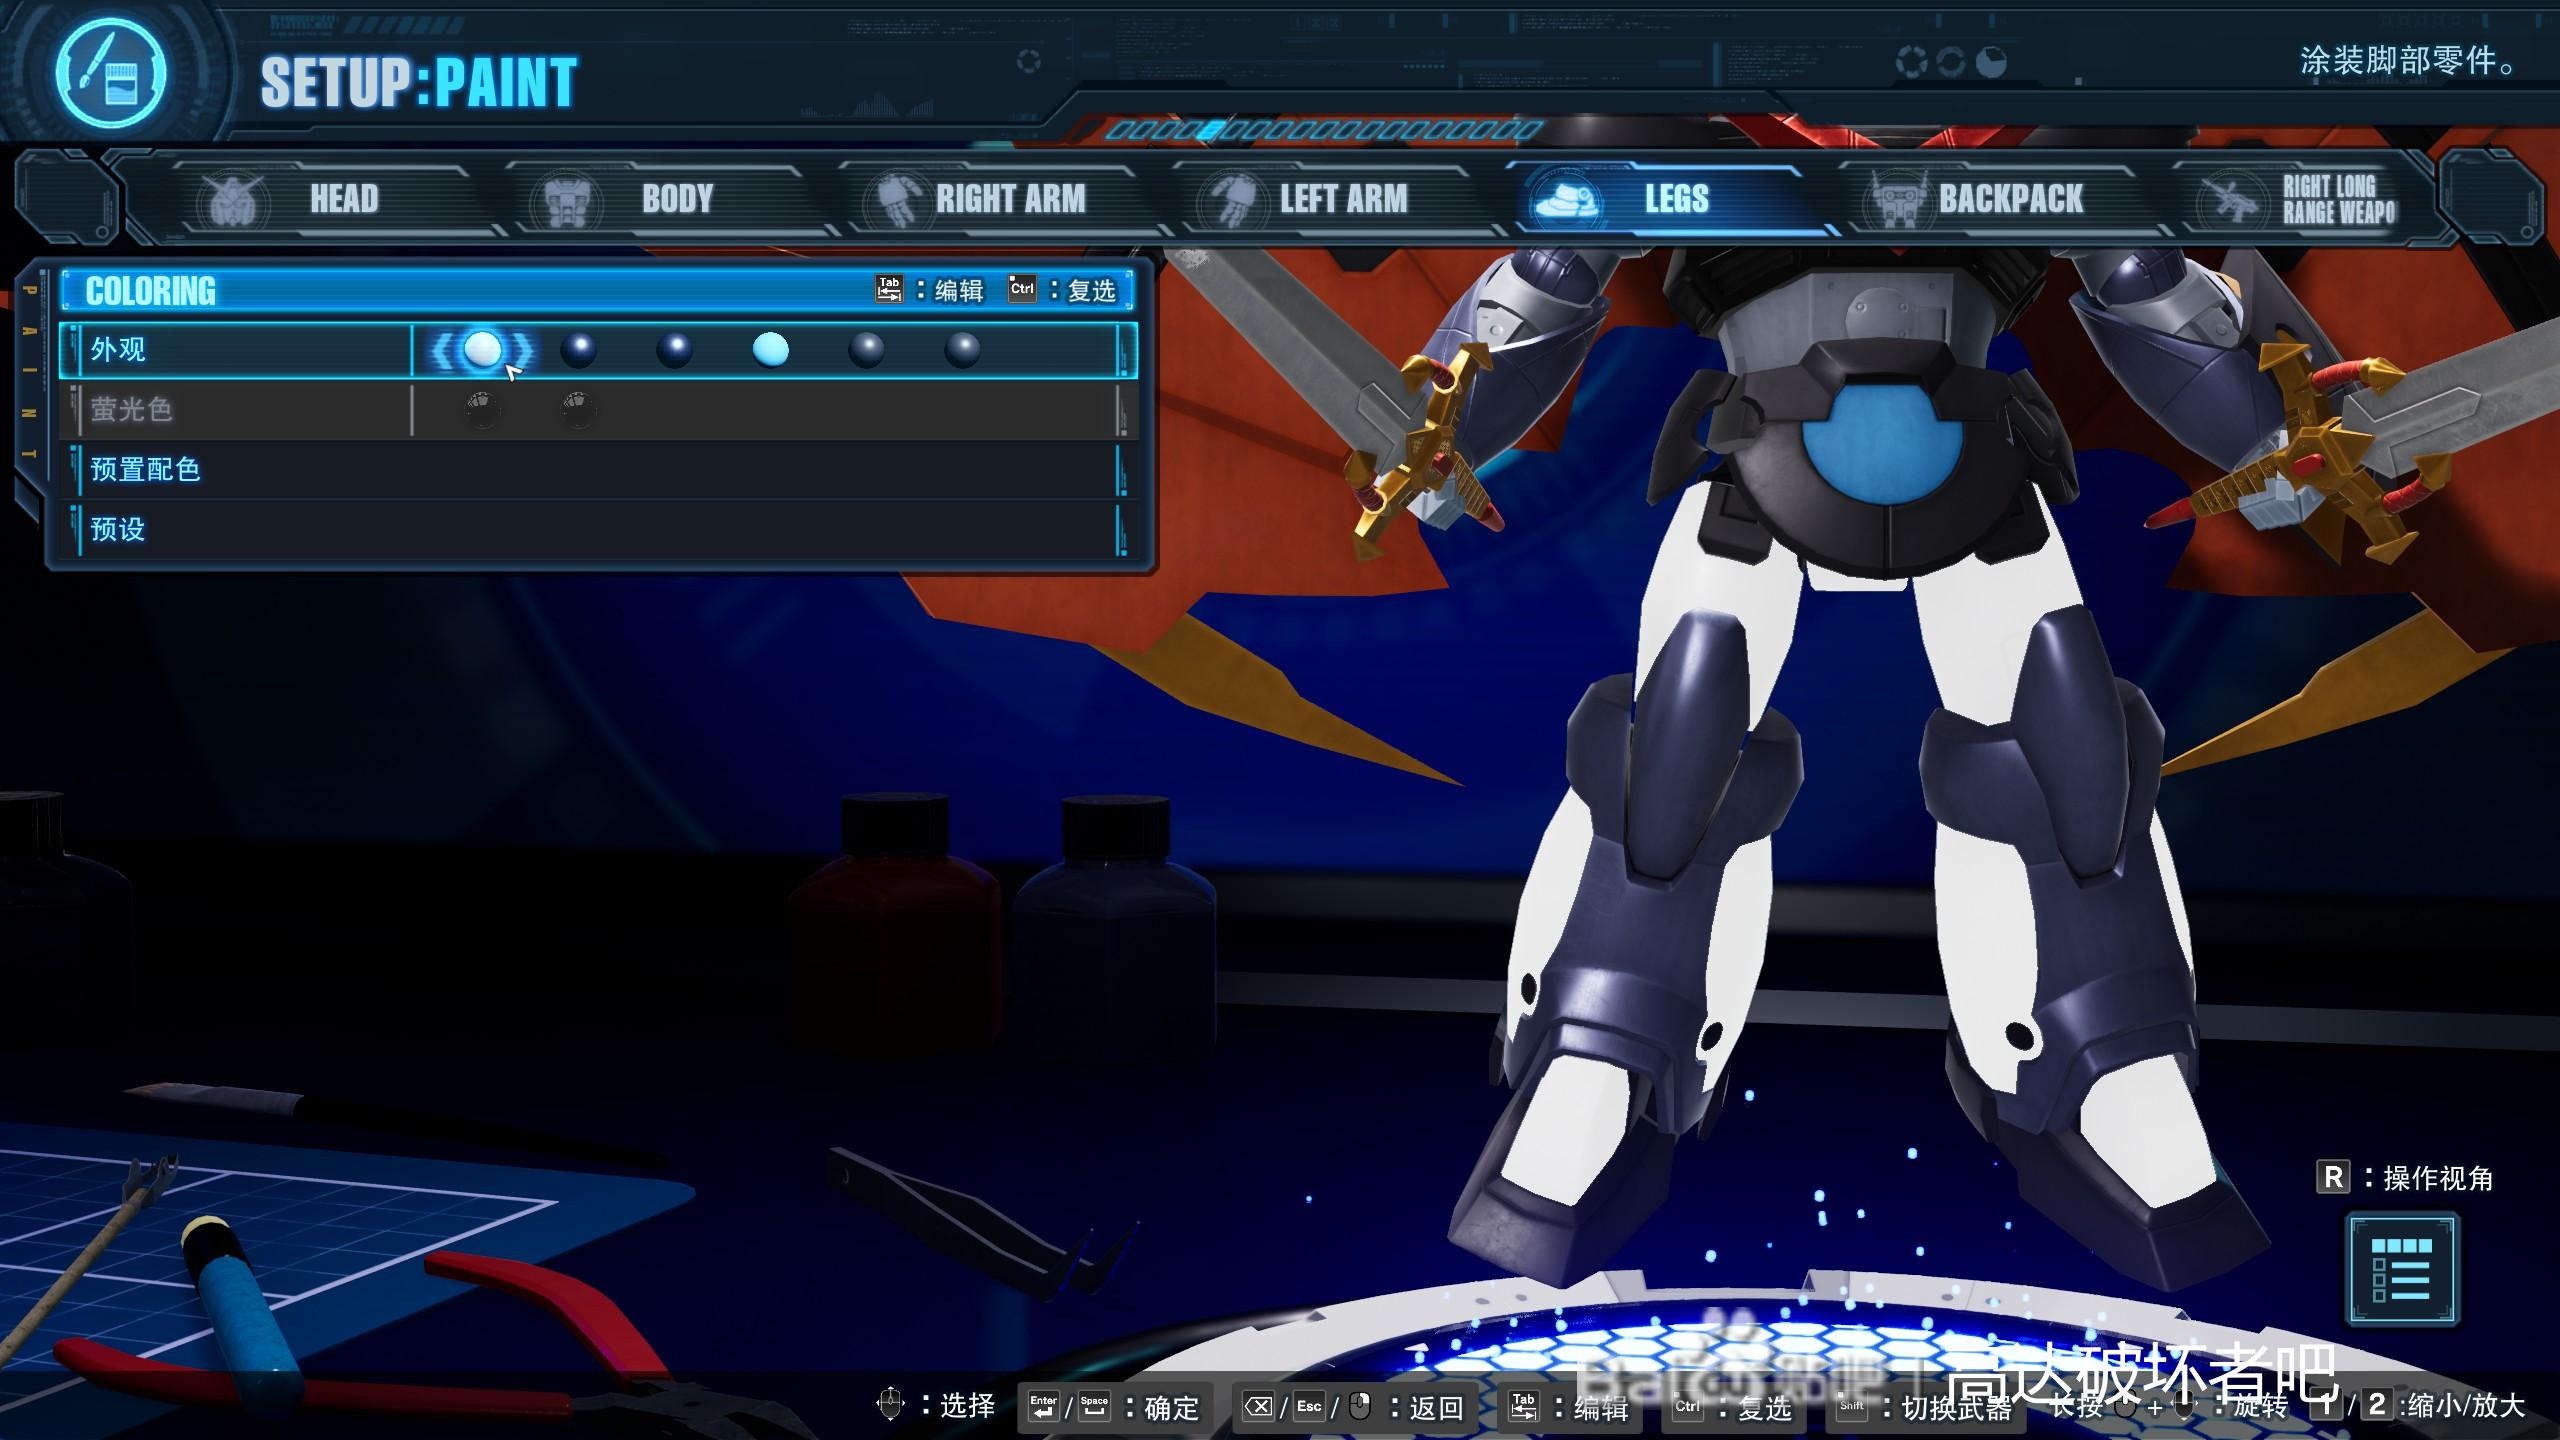2560x1440 pixels.
Task: Click the Tab key edit icon in COLORING header
Action: coord(889,289)
